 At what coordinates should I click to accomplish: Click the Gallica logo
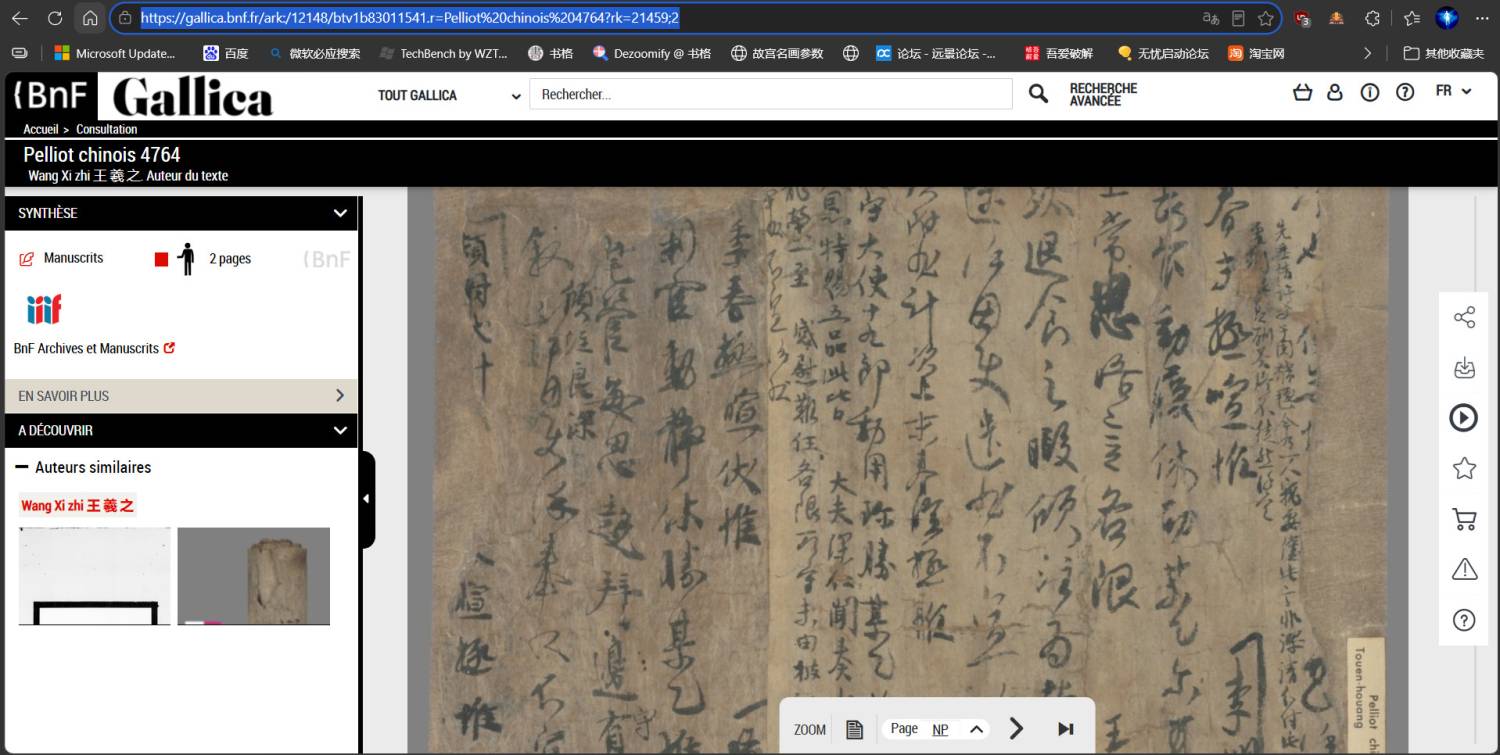coord(192,98)
